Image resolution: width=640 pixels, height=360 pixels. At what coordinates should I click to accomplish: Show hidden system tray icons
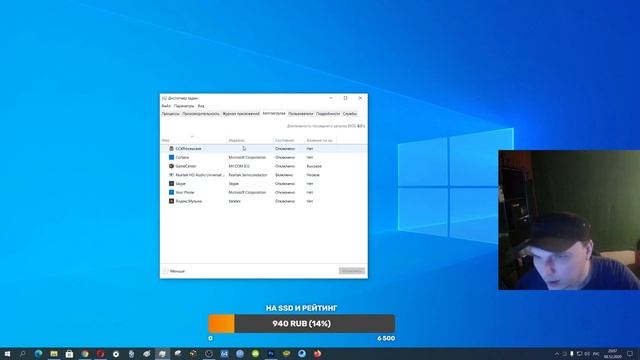pos(556,354)
